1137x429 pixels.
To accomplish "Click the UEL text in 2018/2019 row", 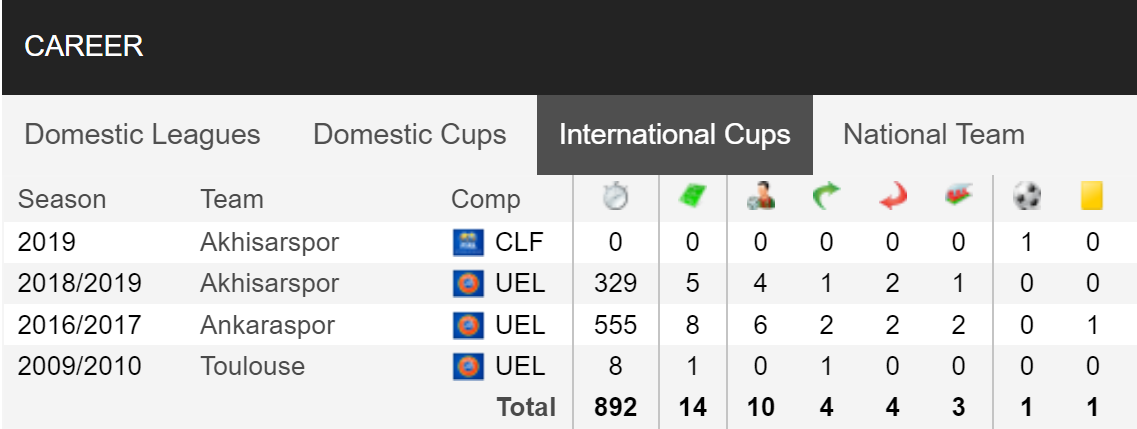I will pyautogui.click(x=519, y=283).
